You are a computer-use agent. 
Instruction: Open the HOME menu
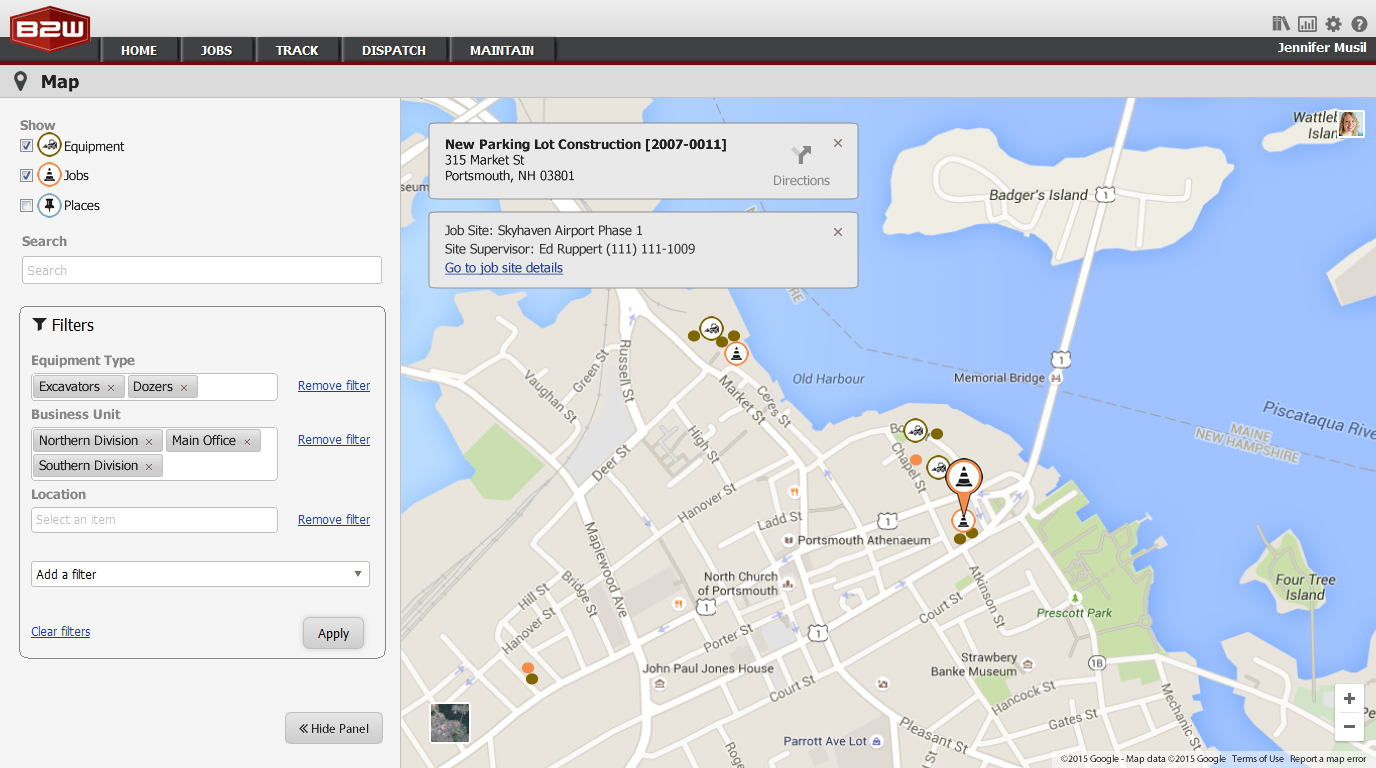tap(139, 50)
